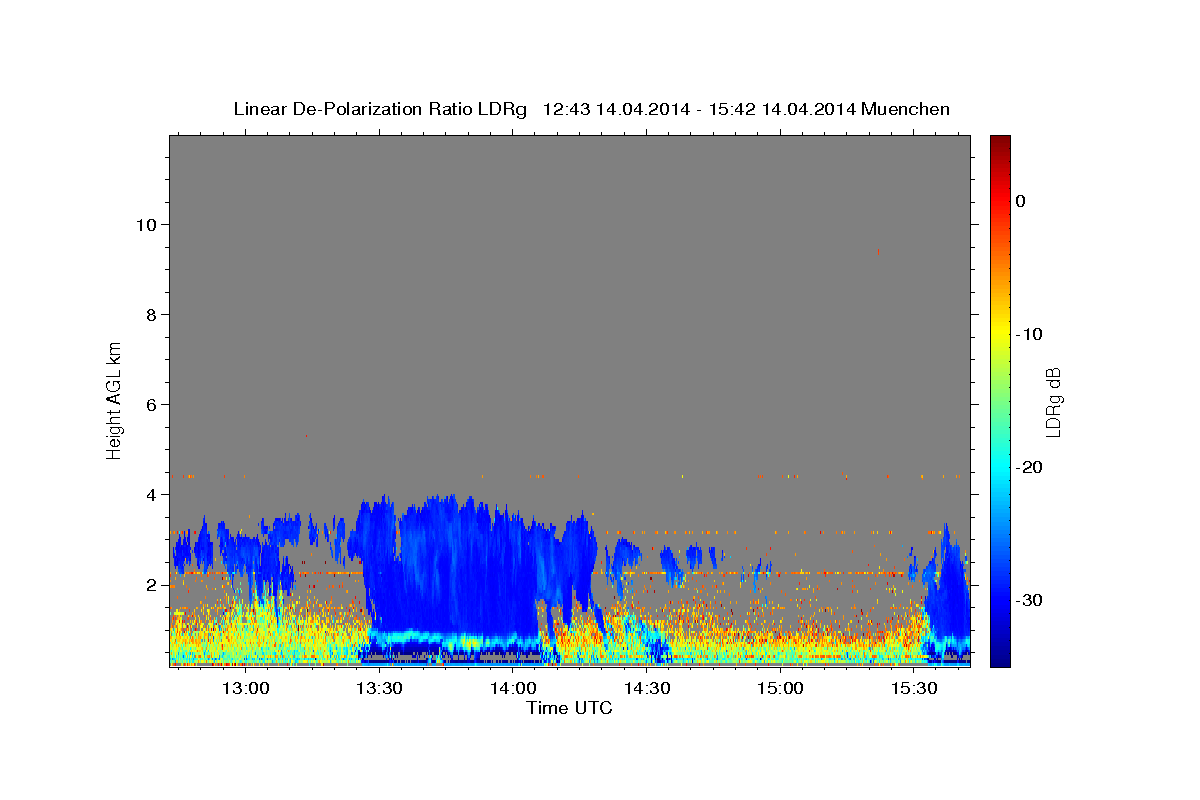
Task: Click the 15:30 time tick label
Action: 914,688
